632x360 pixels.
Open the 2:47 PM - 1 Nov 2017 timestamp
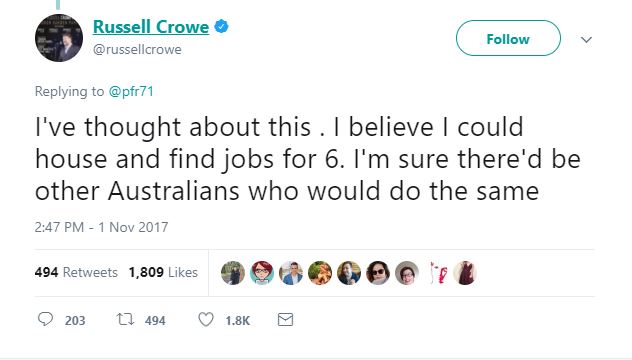(x=101, y=227)
